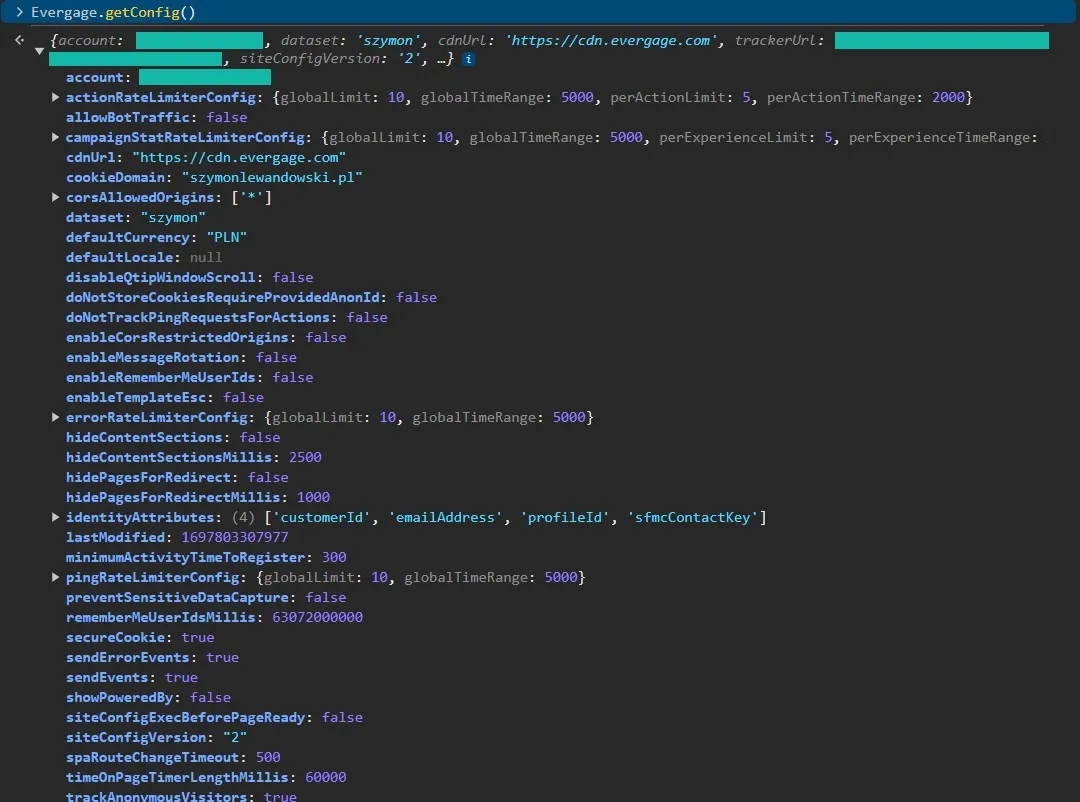Viewport: 1080px width, 802px height.
Task: Click the rememberMeUserIdsMillis number value
Action: point(317,617)
